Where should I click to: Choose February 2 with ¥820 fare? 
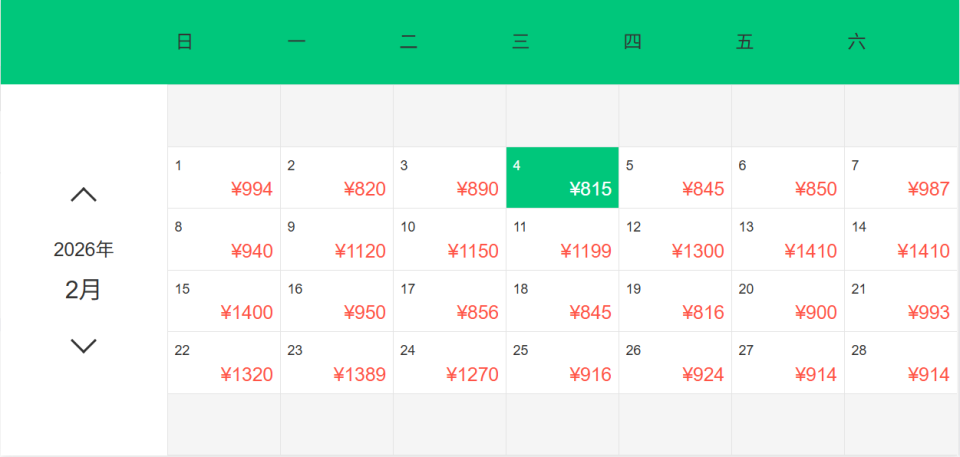click(337, 178)
